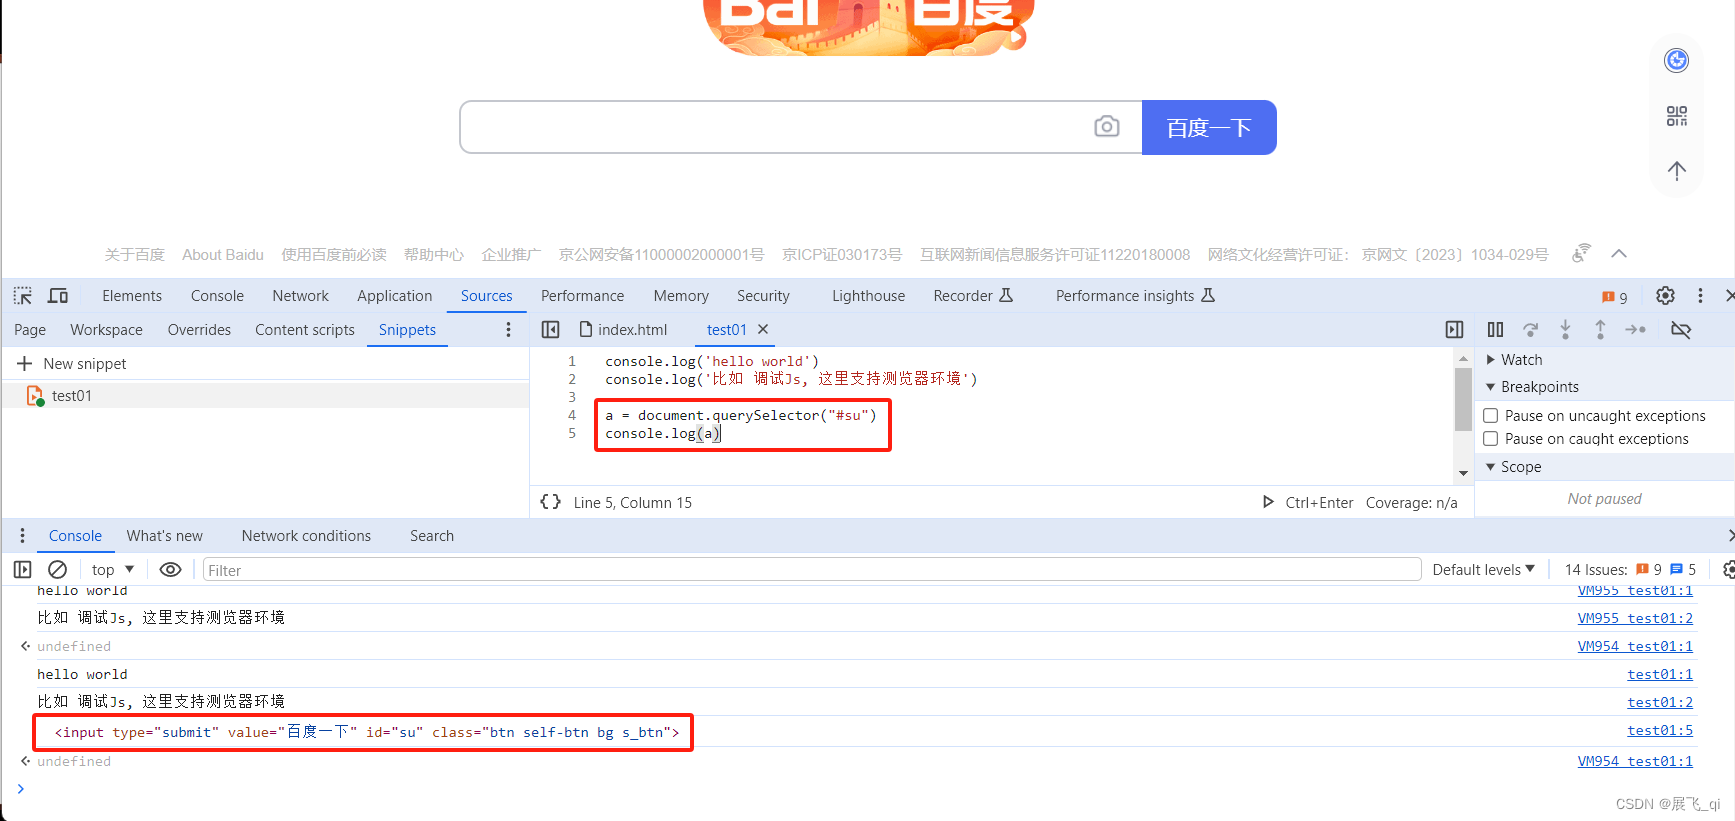
Task: Click the Baidu AI assistant icon
Action: (1677, 61)
